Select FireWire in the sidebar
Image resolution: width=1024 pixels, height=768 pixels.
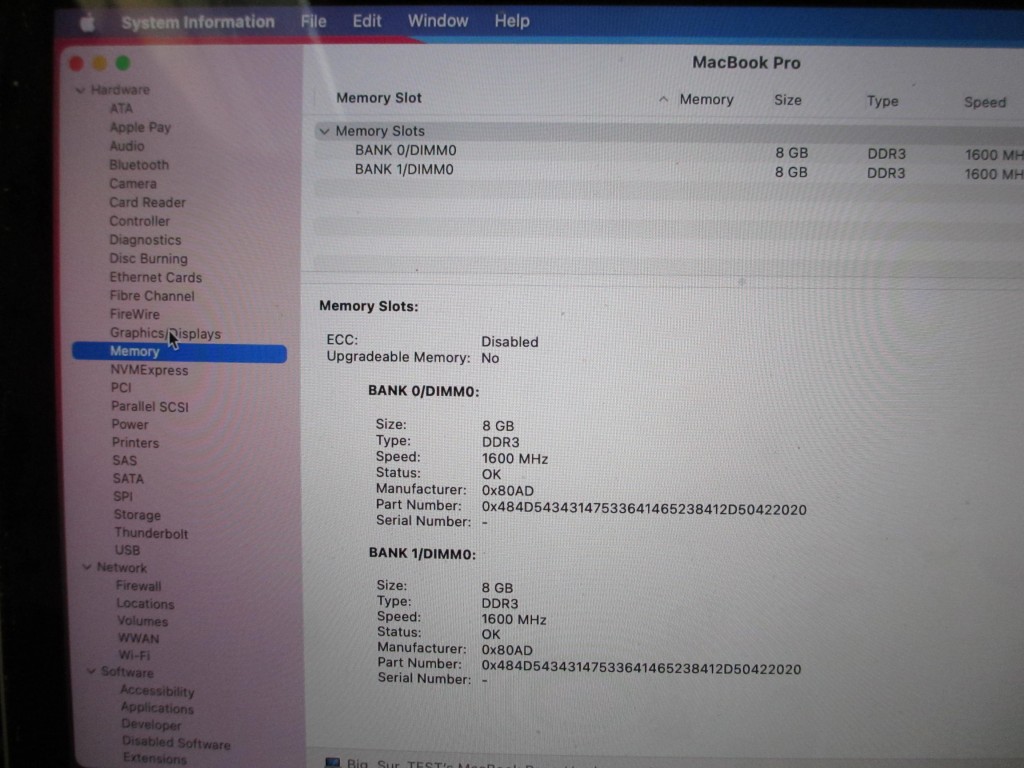click(x=135, y=314)
